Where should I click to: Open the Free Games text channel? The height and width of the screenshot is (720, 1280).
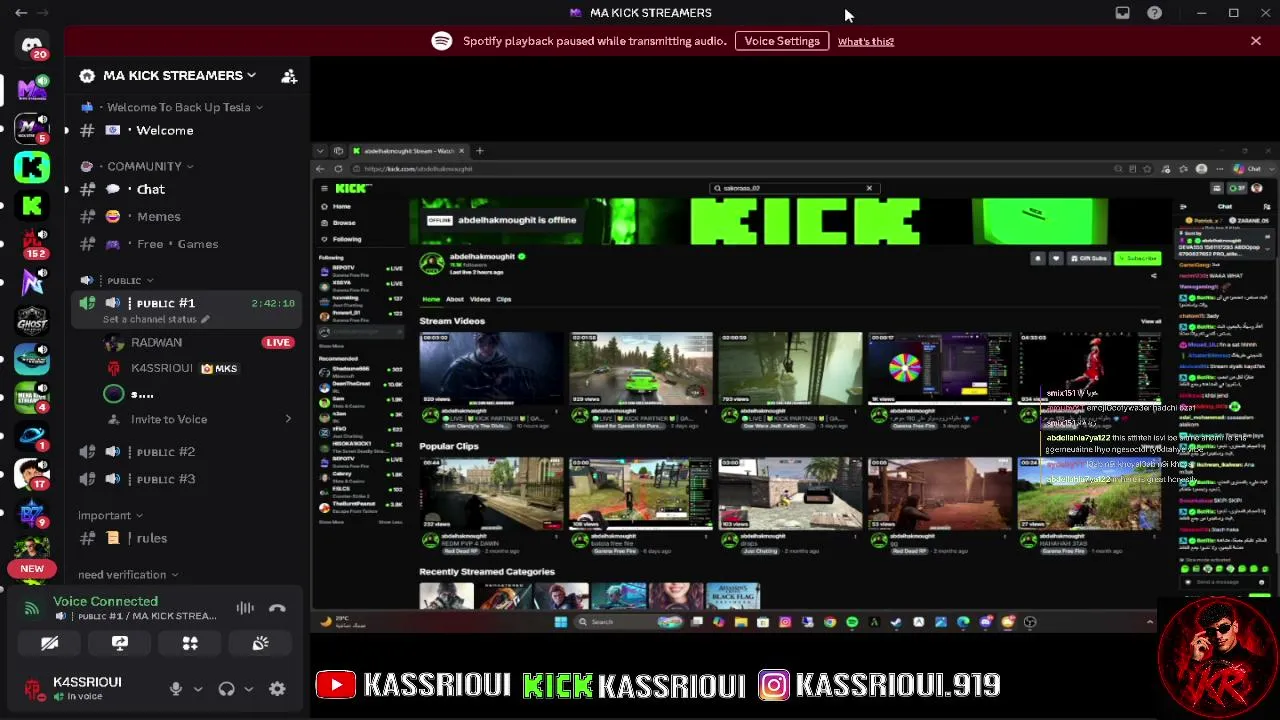pos(185,244)
